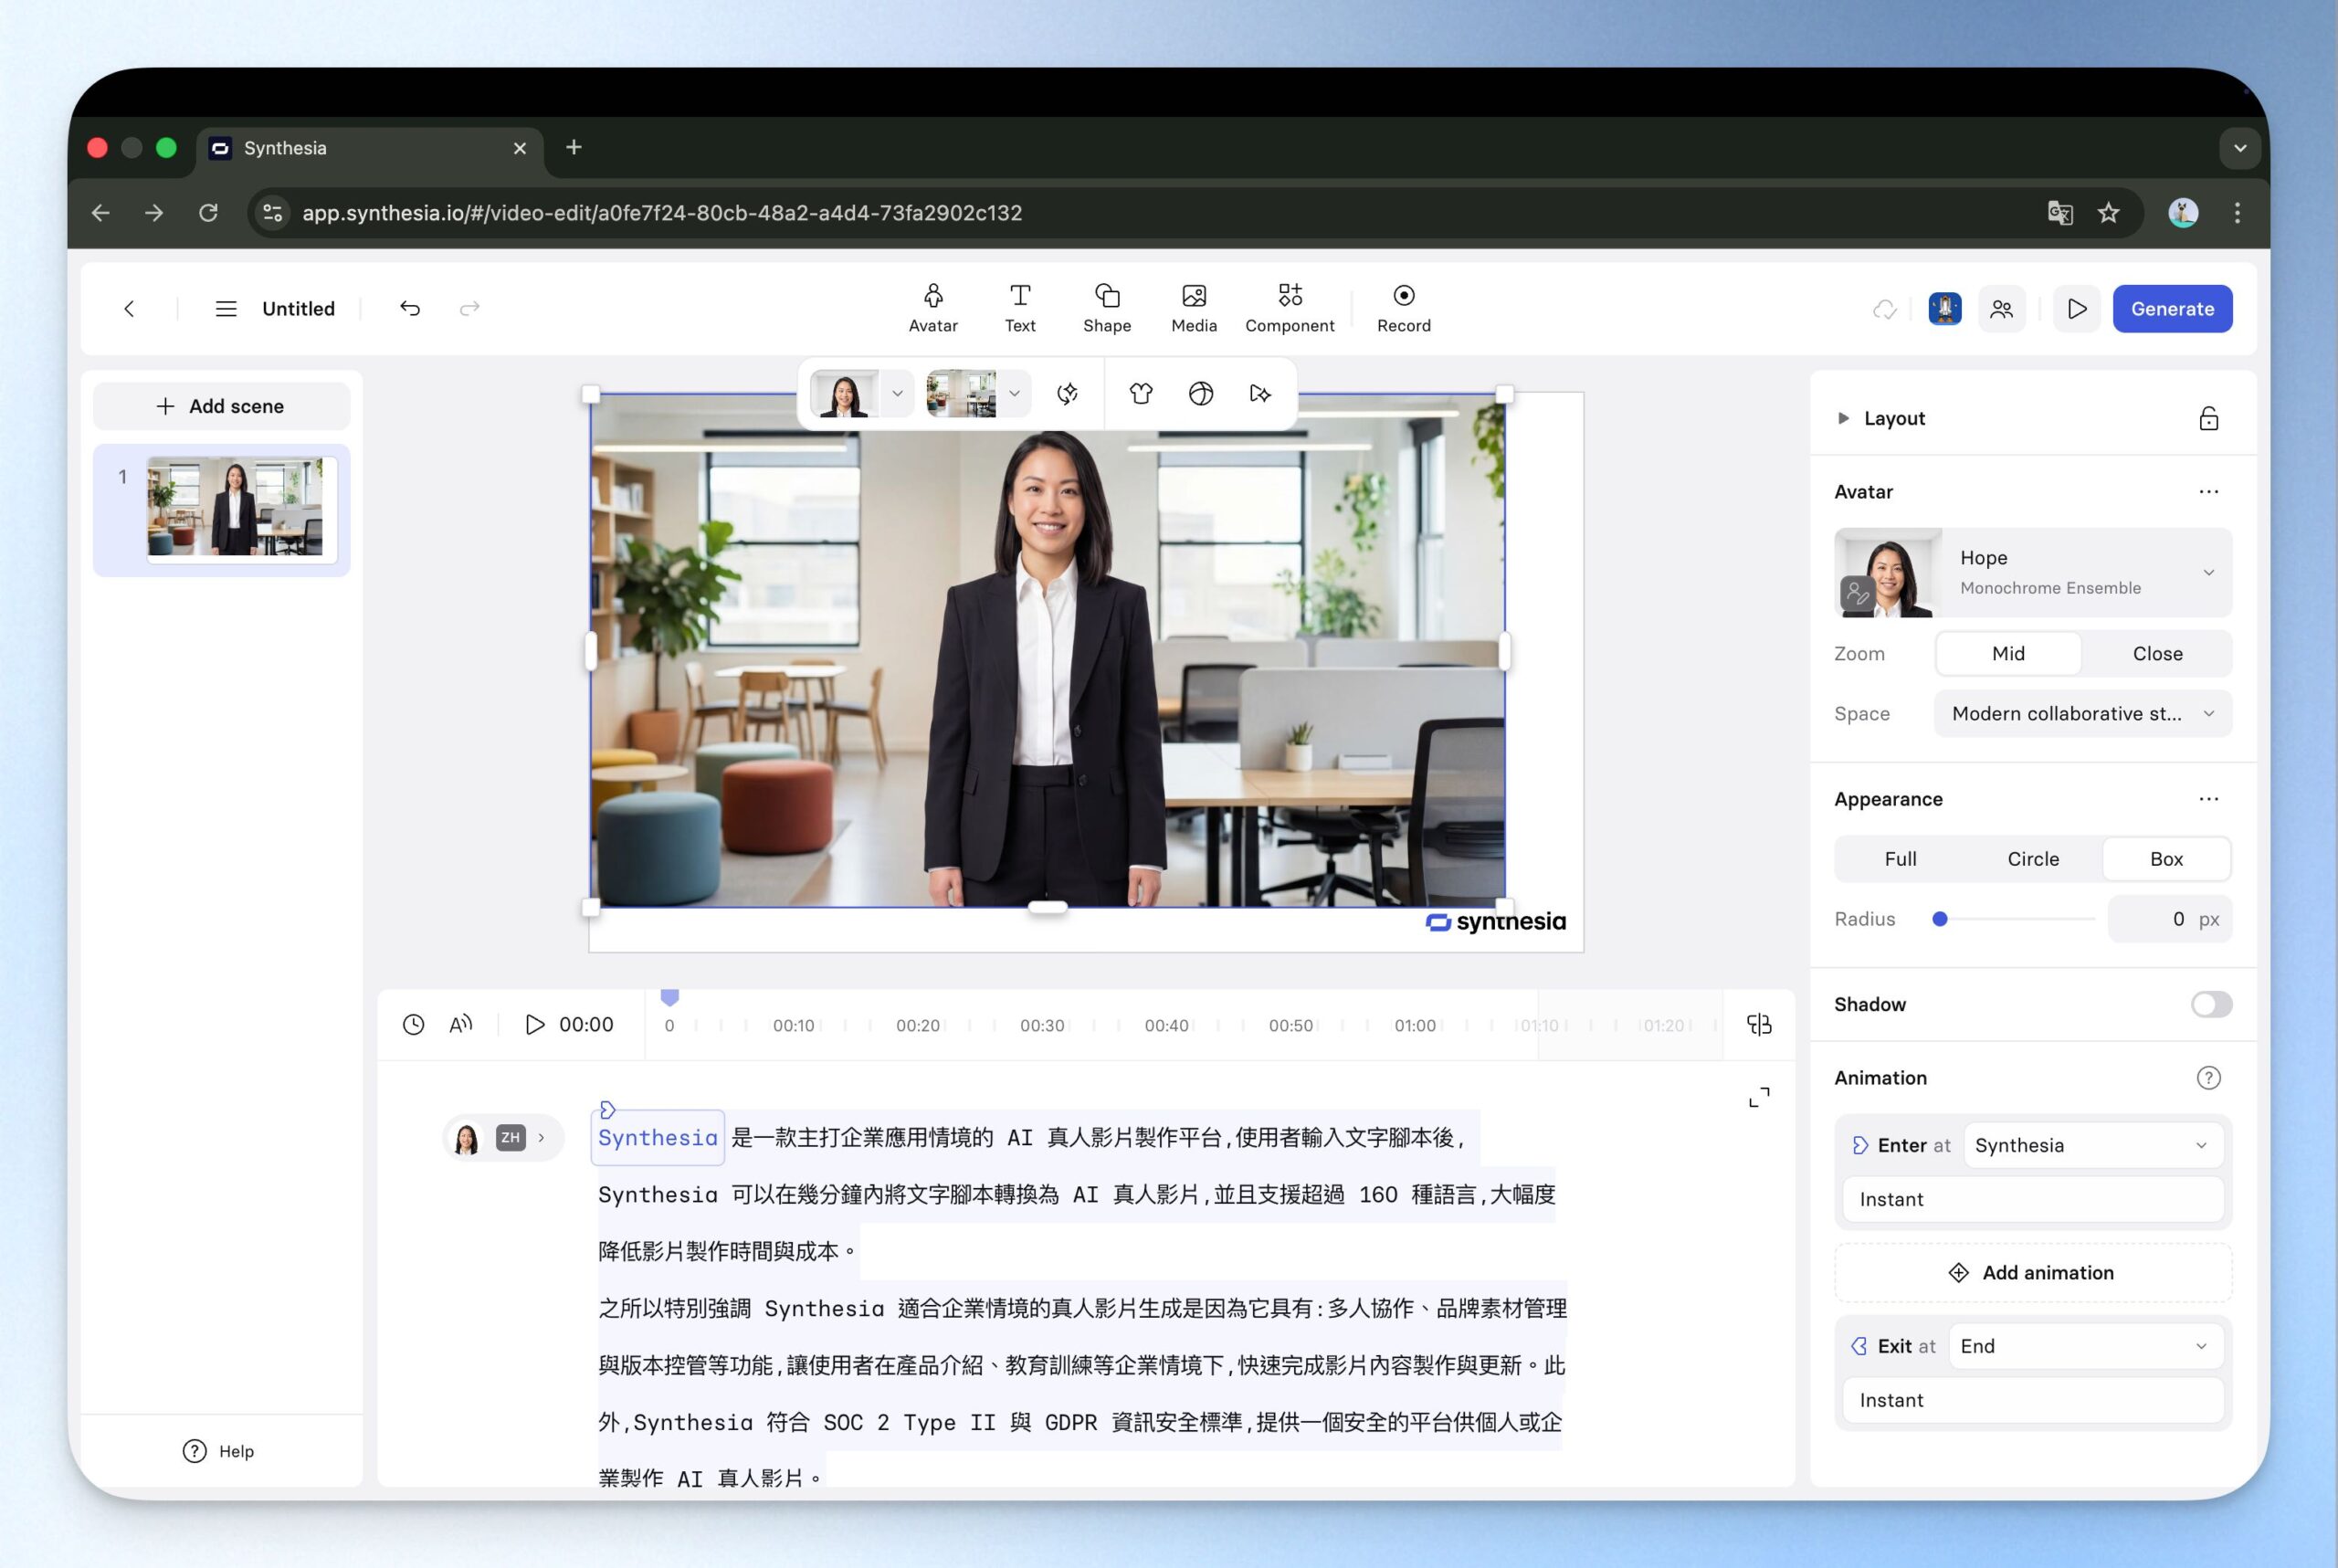This screenshot has width=2338, height=1568.
Task: Toggle the Shadow switch on
Action: click(x=2210, y=1004)
